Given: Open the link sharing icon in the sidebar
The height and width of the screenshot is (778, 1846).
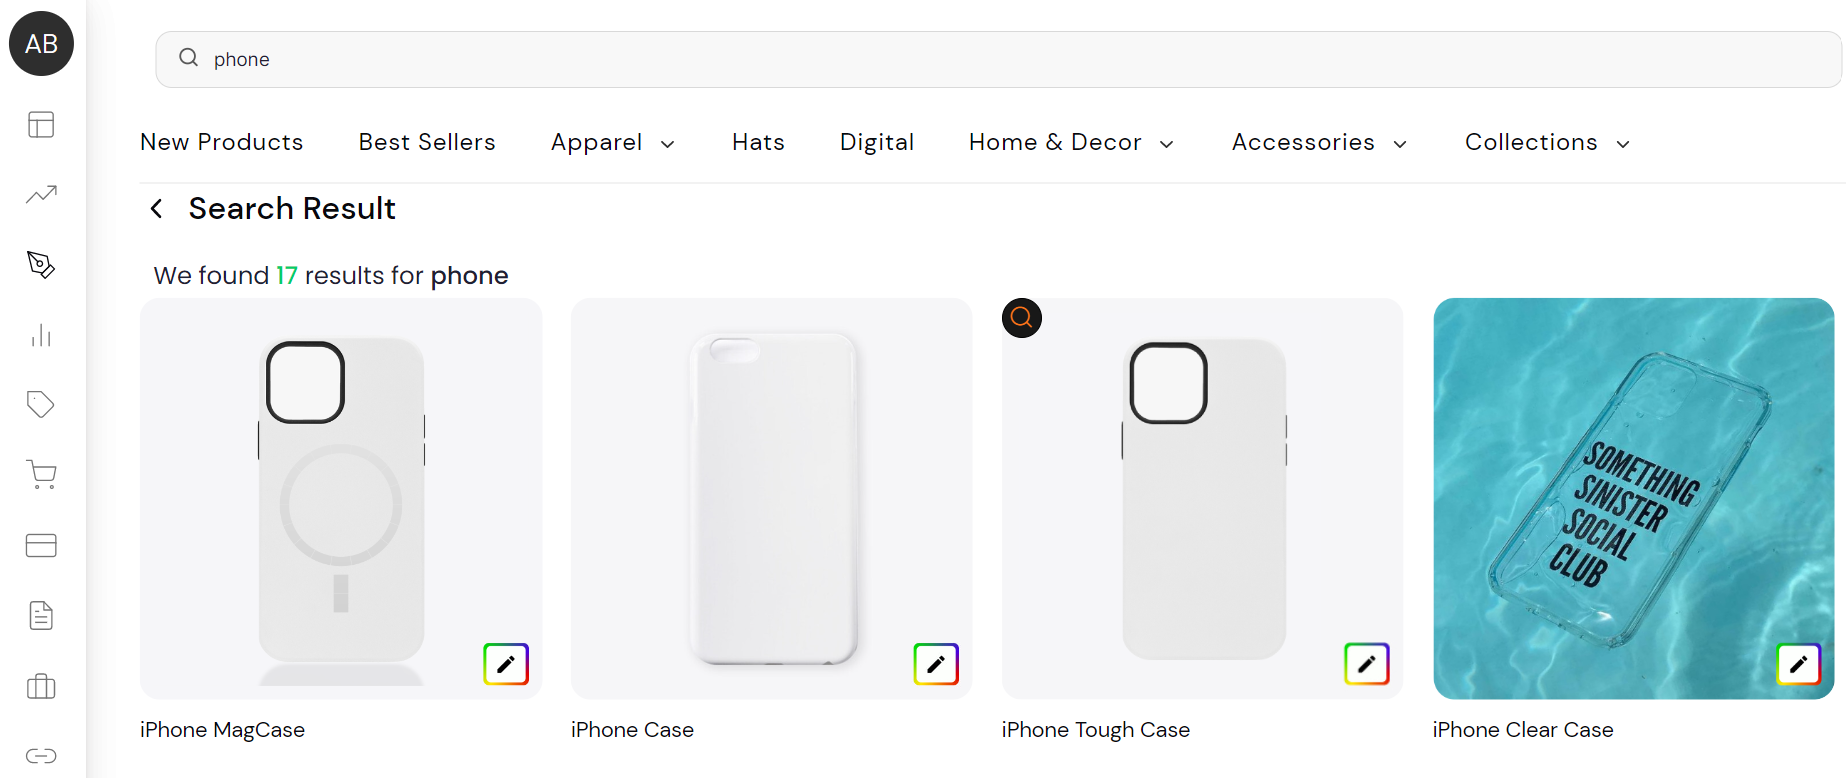Looking at the screenshot, I should [40, 755].
